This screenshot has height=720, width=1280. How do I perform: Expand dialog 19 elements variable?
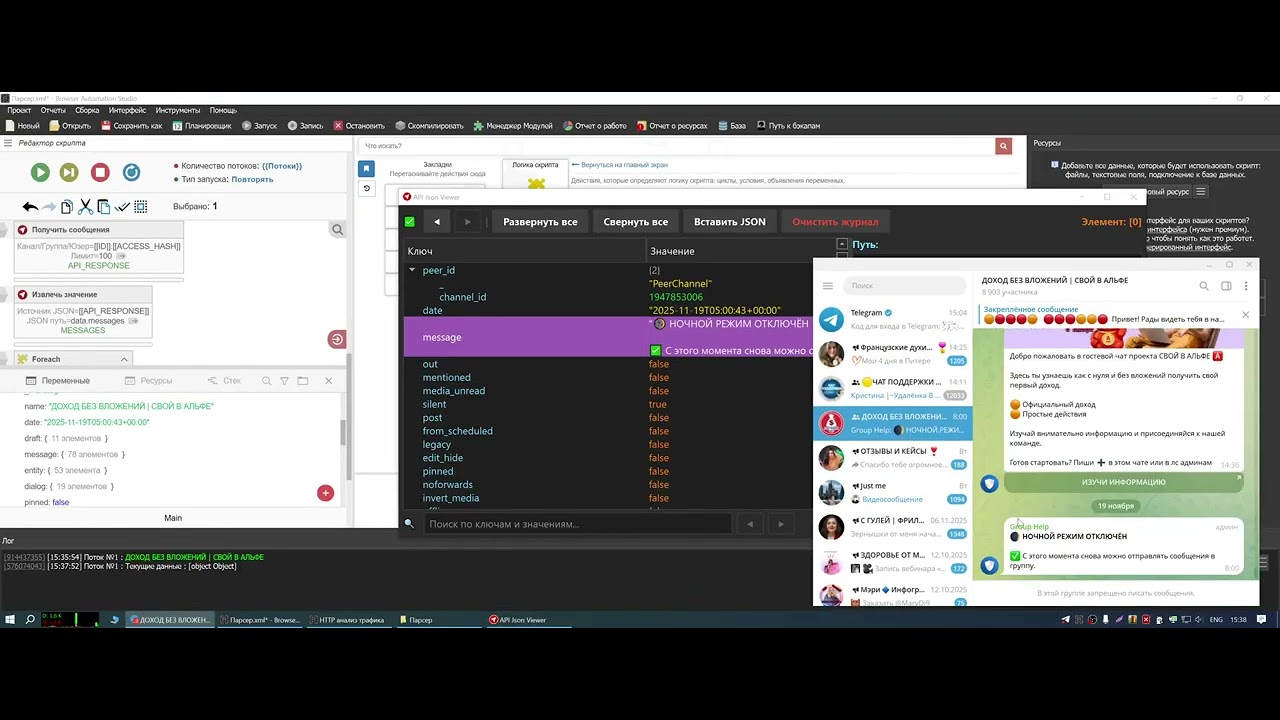tap(68, 486)
